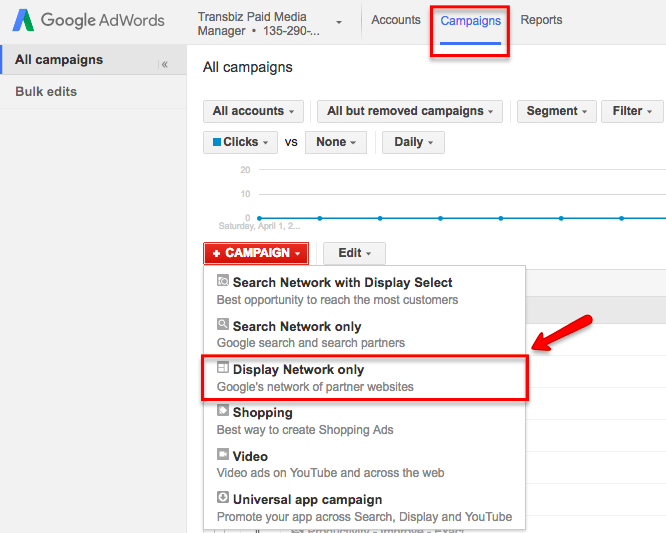Click the Video campaign type icon
This screenshot has height=533, width=666.
point(223,455)
